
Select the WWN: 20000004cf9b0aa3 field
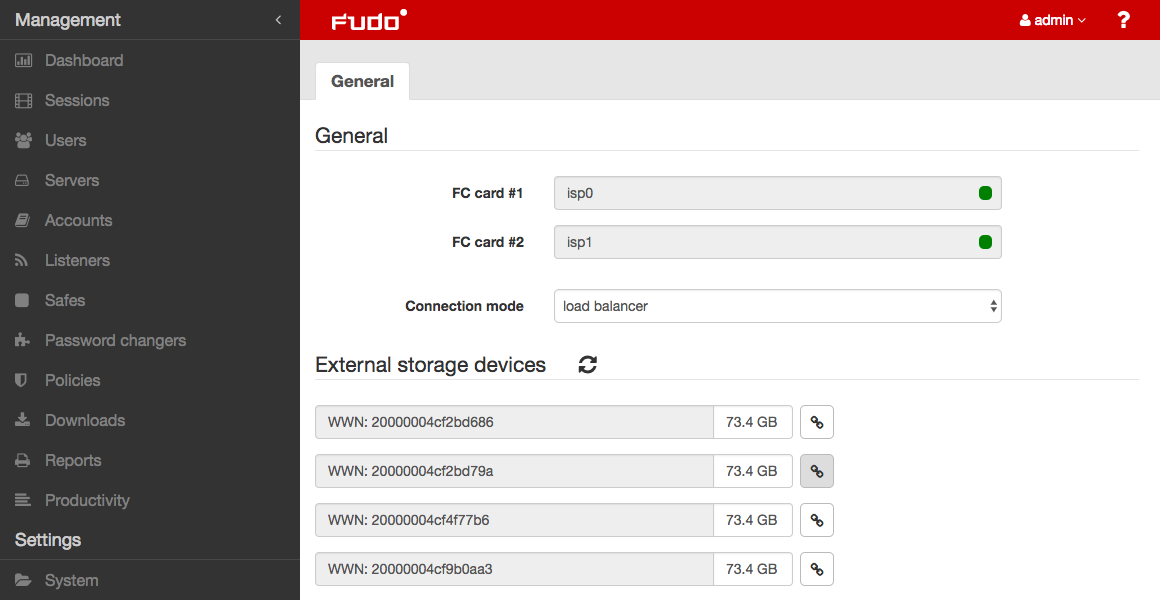[x=514, y=569]
